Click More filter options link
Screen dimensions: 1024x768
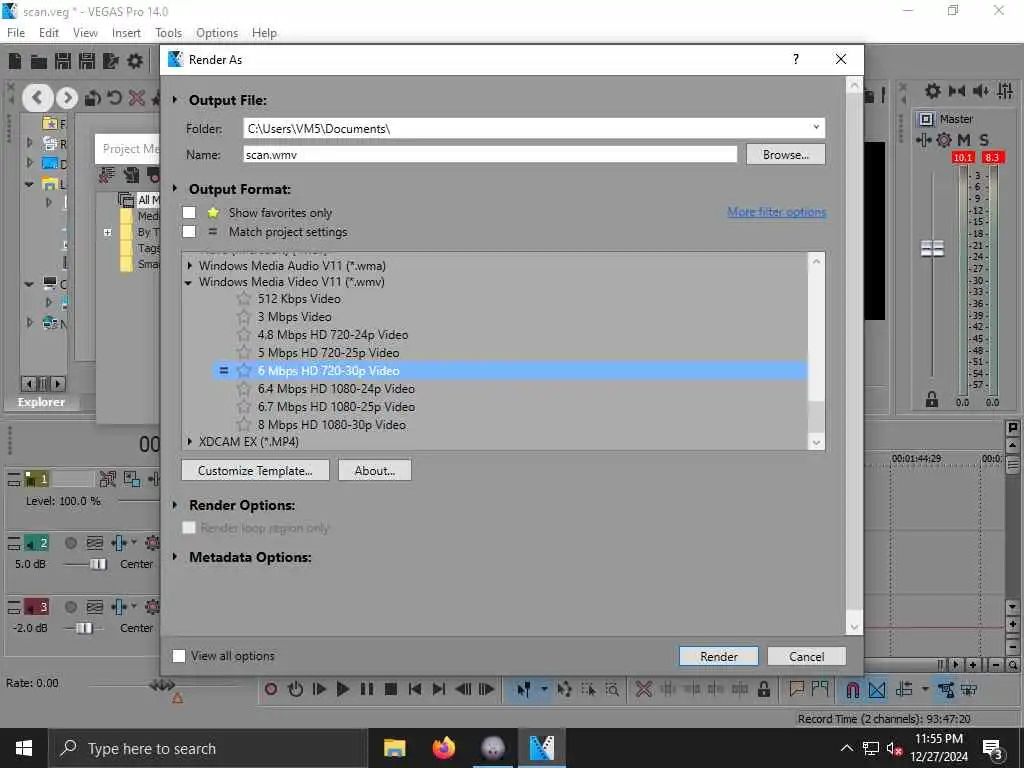pos(776,212)
